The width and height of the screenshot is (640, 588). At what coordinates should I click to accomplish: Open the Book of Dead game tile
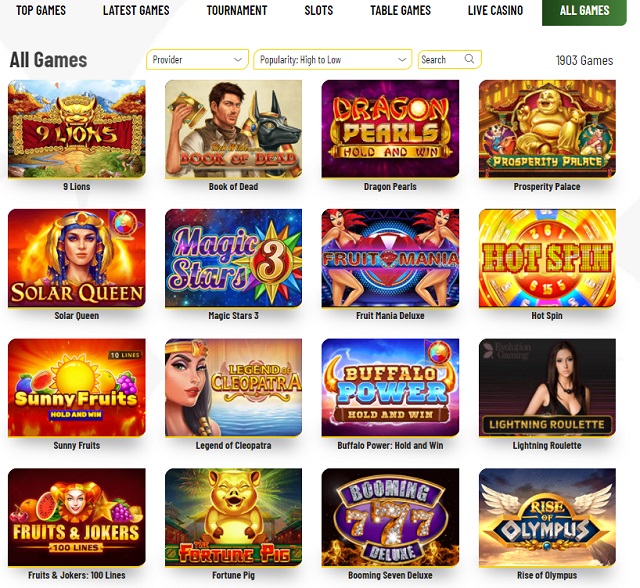pyautogui.click(x=233, y=129)
